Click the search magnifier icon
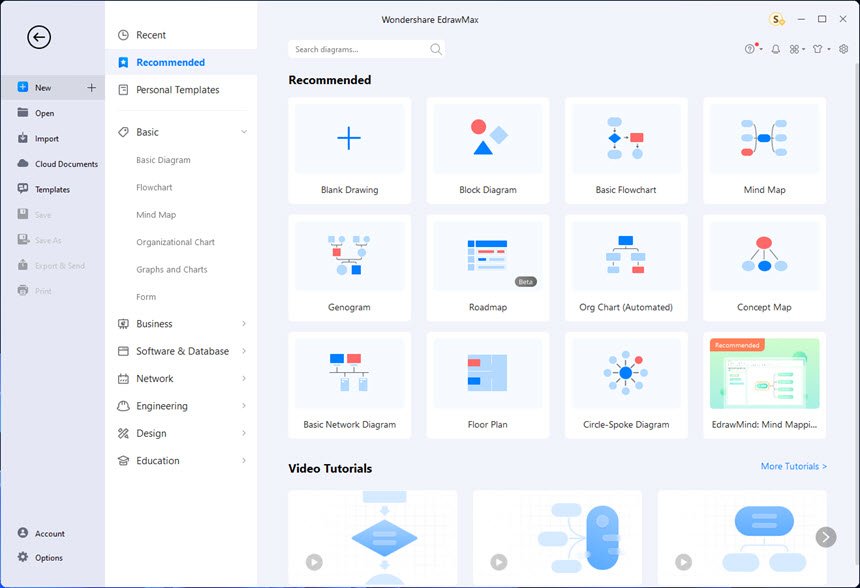860x588 pixels. (x=436, y=49)
